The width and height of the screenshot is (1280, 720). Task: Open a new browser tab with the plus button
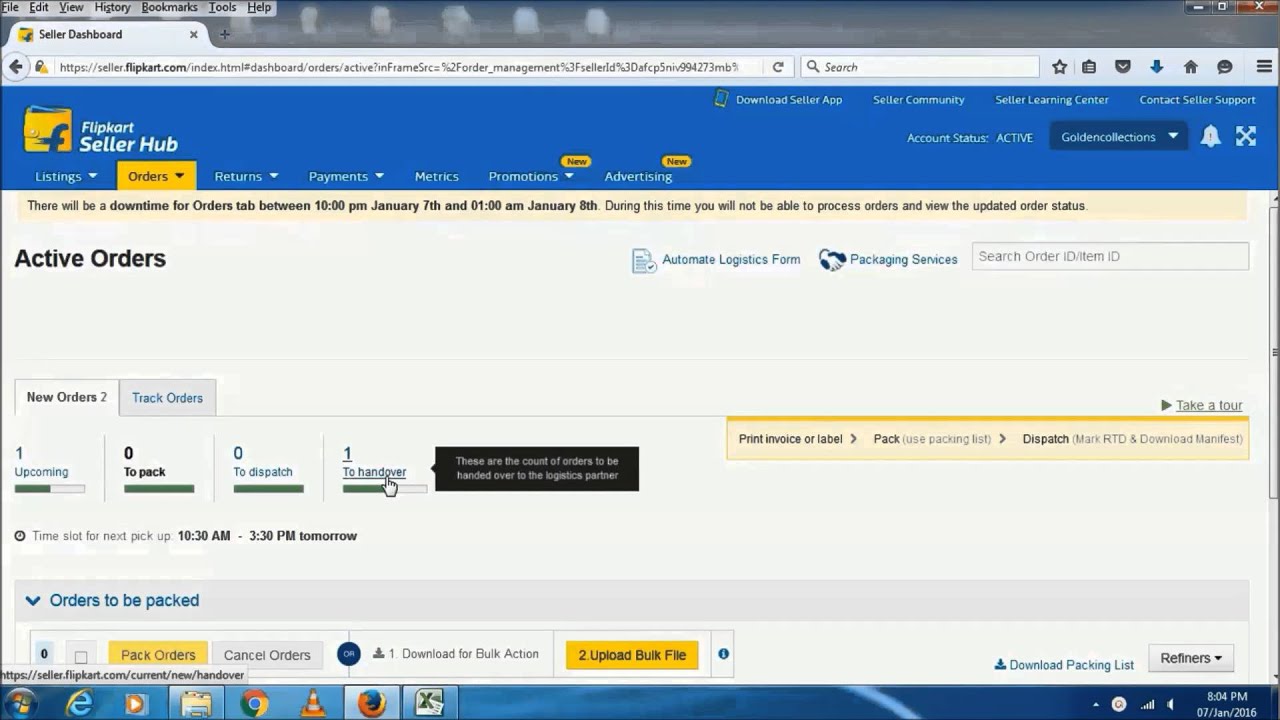pos(224,34)
